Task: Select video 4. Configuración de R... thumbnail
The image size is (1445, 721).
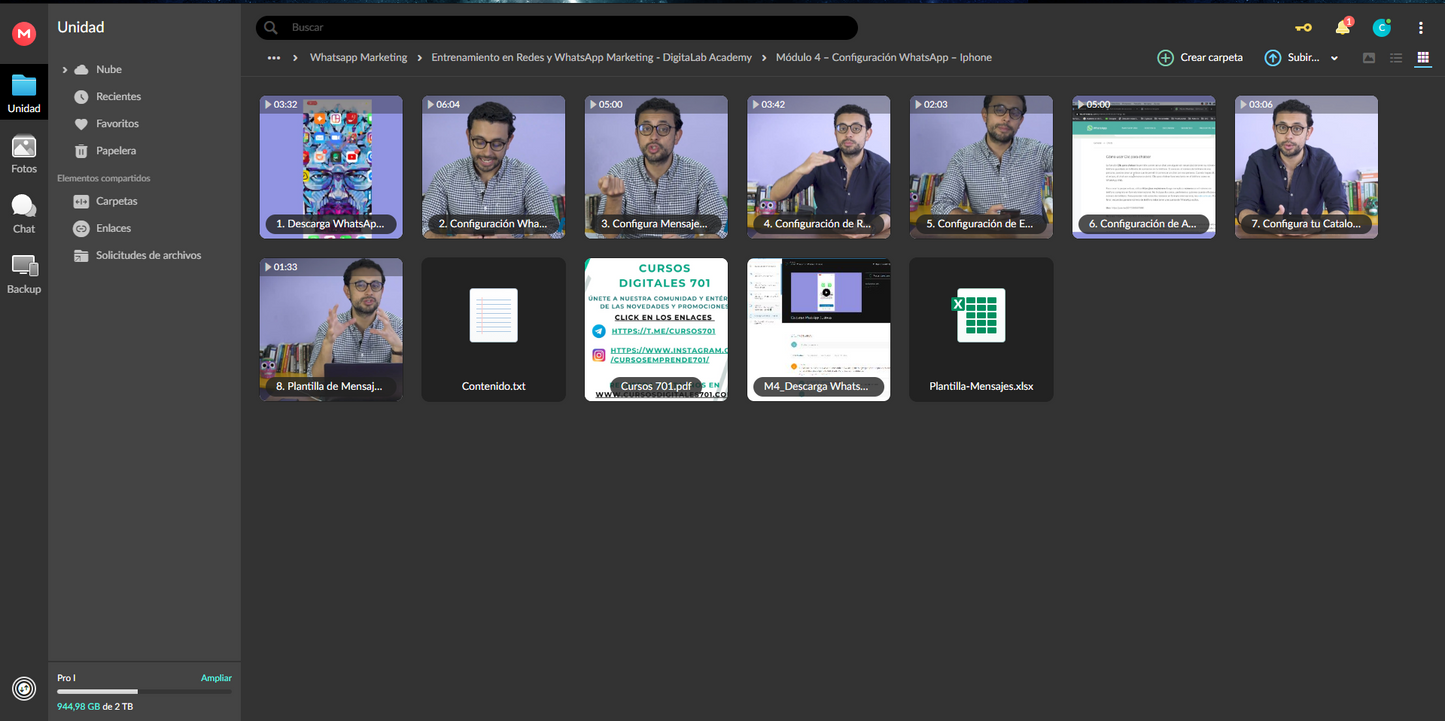Action: (x=819, y=167)
